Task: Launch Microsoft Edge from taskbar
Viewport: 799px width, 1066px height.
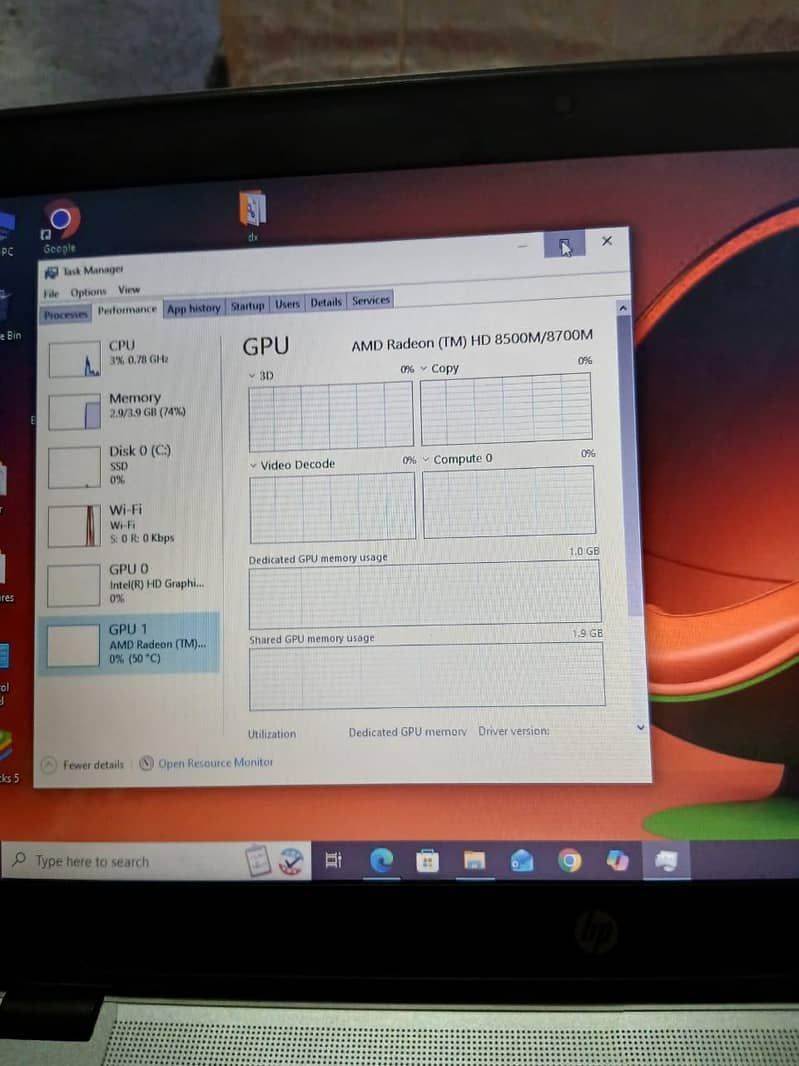Action: 381,861
